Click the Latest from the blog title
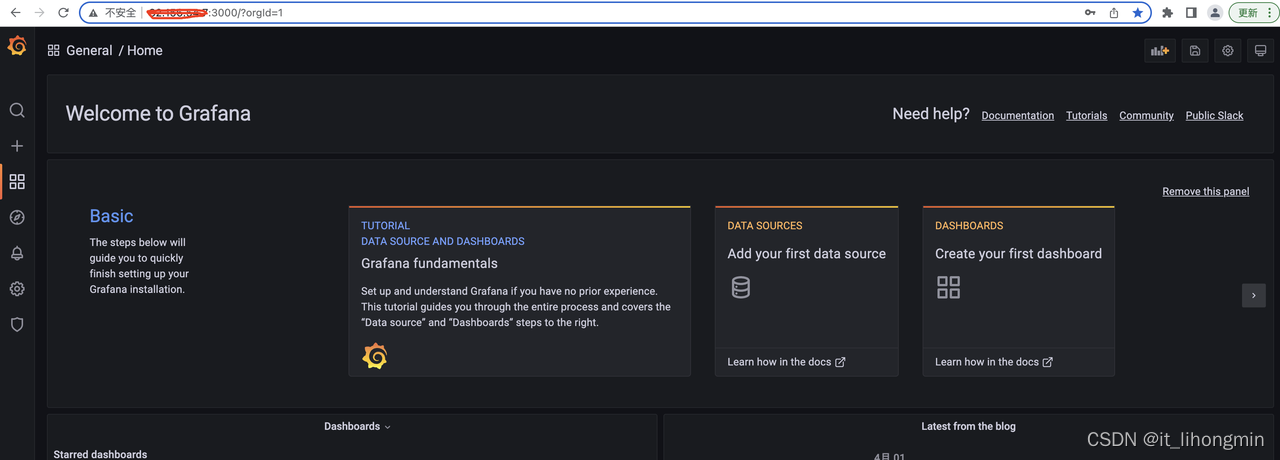 tap(968, 426)
